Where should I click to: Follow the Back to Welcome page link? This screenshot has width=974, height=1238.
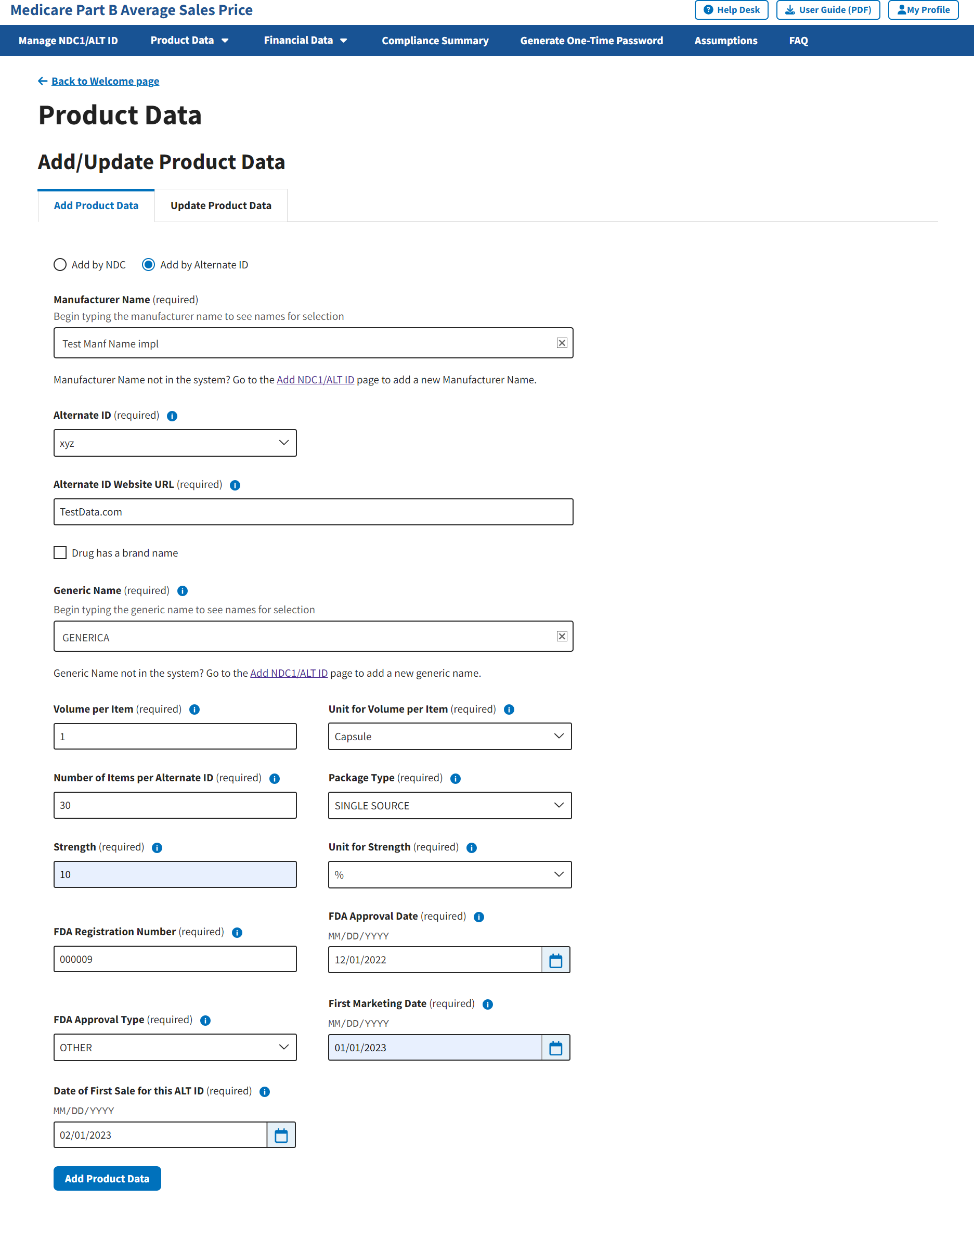(105, 82)
